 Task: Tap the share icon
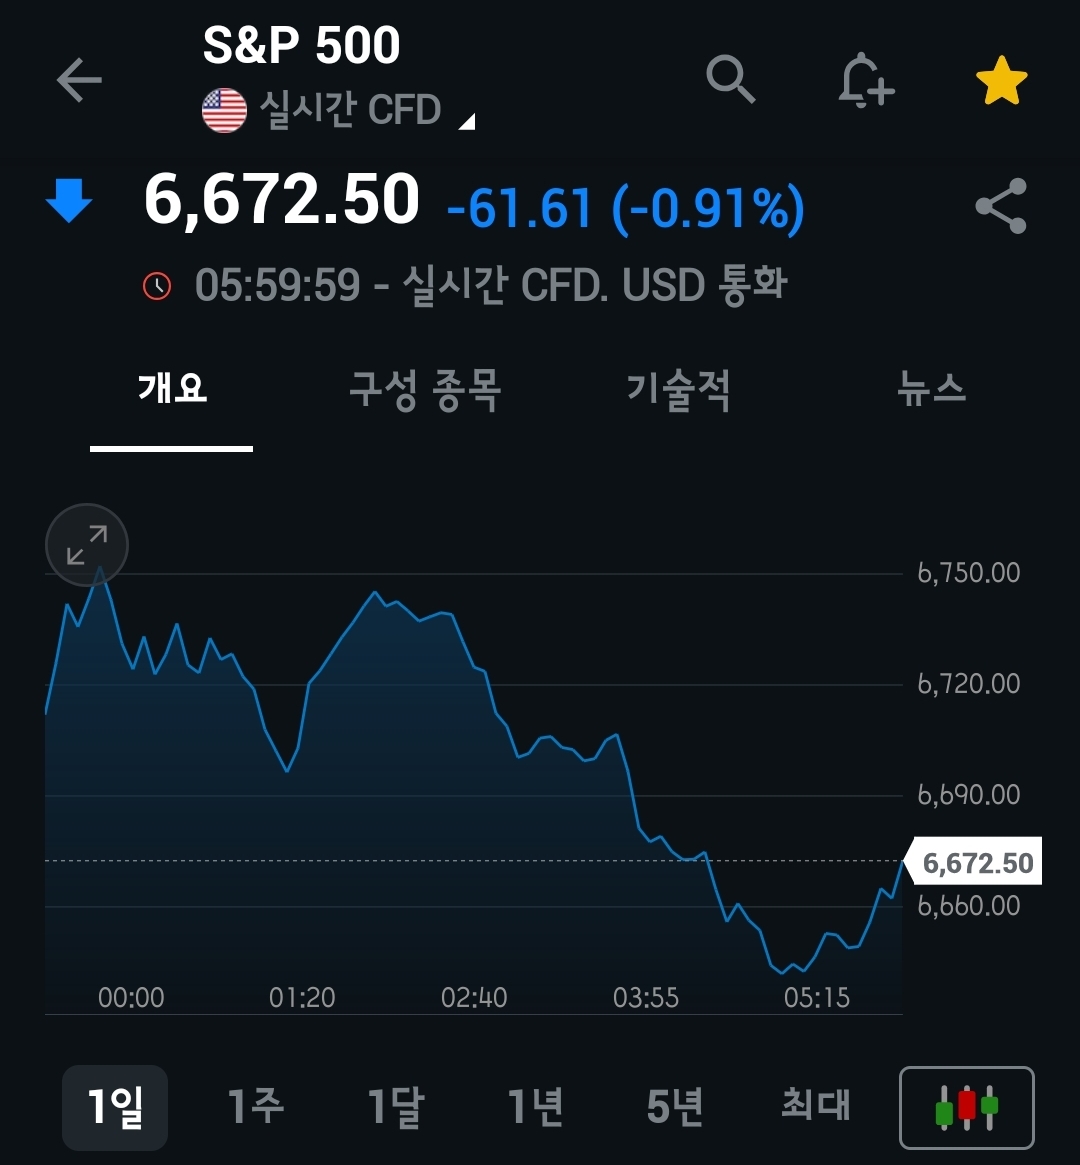click(1001, 206)
